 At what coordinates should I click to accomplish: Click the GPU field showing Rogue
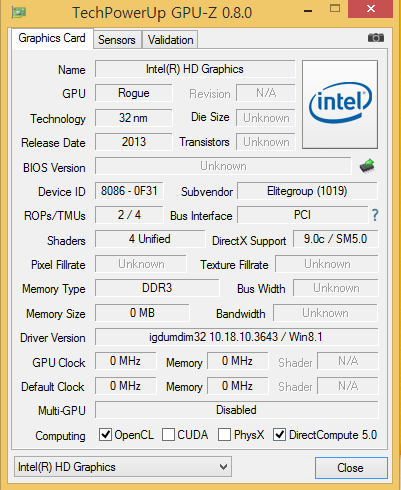(134, 93)
